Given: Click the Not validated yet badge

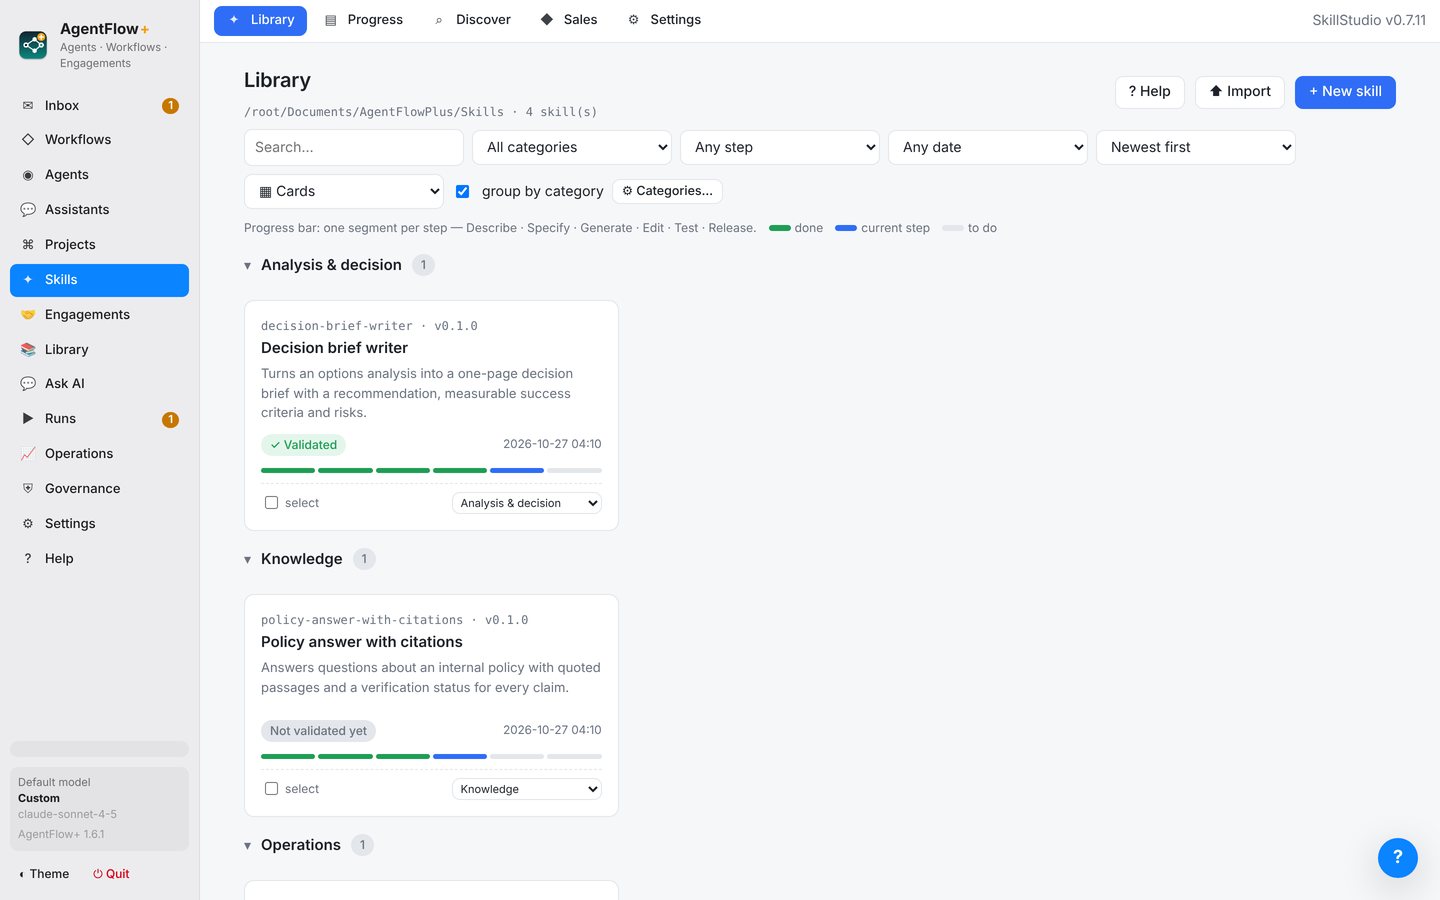Looking at the screenshot, I should [318, 731].
